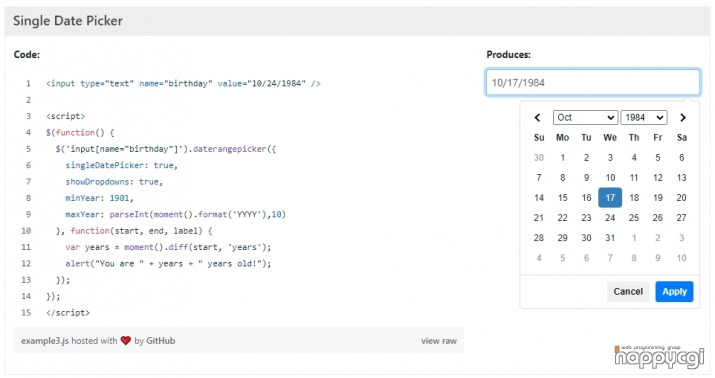Choose date 31 in the calendar
This screenshot has width=715, height=378.
click(x=610, y=238)
